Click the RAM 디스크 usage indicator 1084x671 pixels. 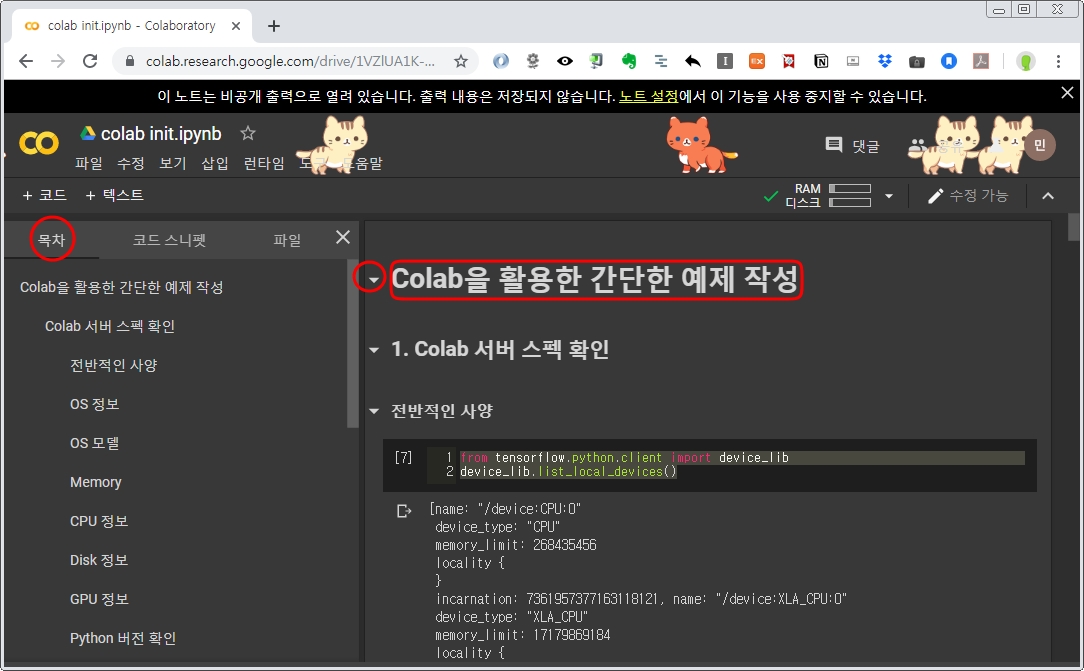828,196
